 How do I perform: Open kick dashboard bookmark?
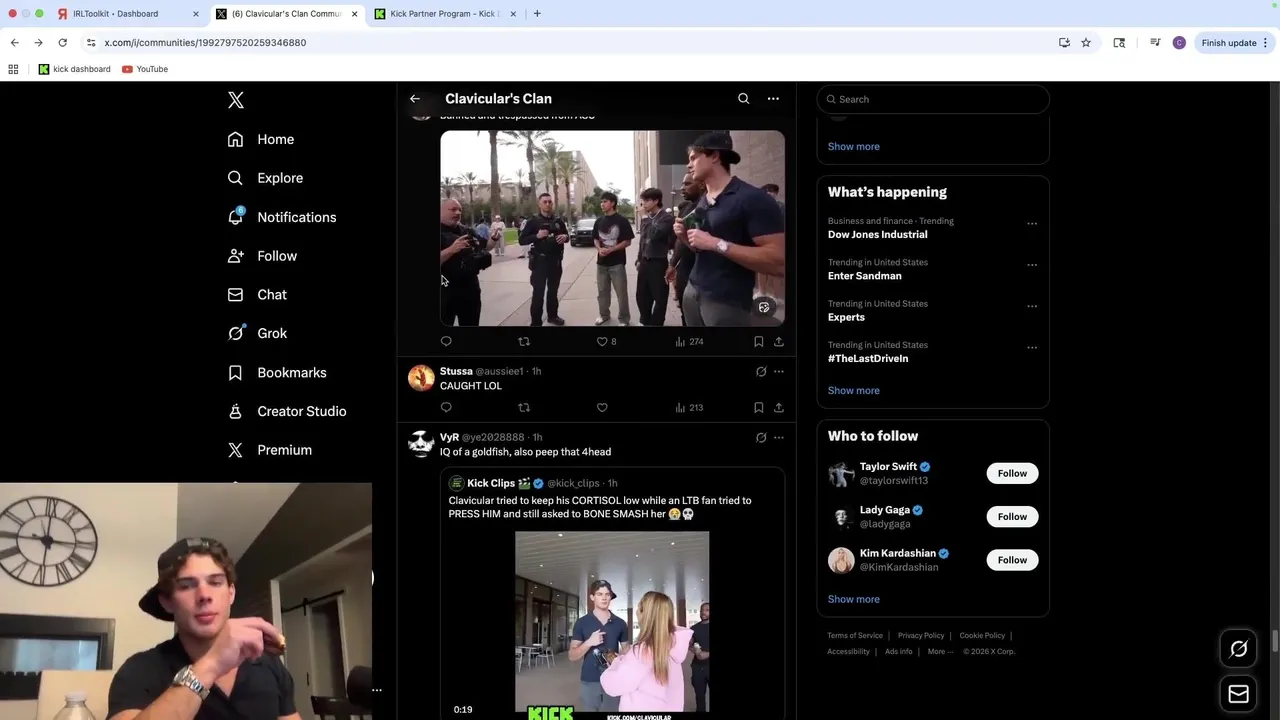[x=74, y=69]
